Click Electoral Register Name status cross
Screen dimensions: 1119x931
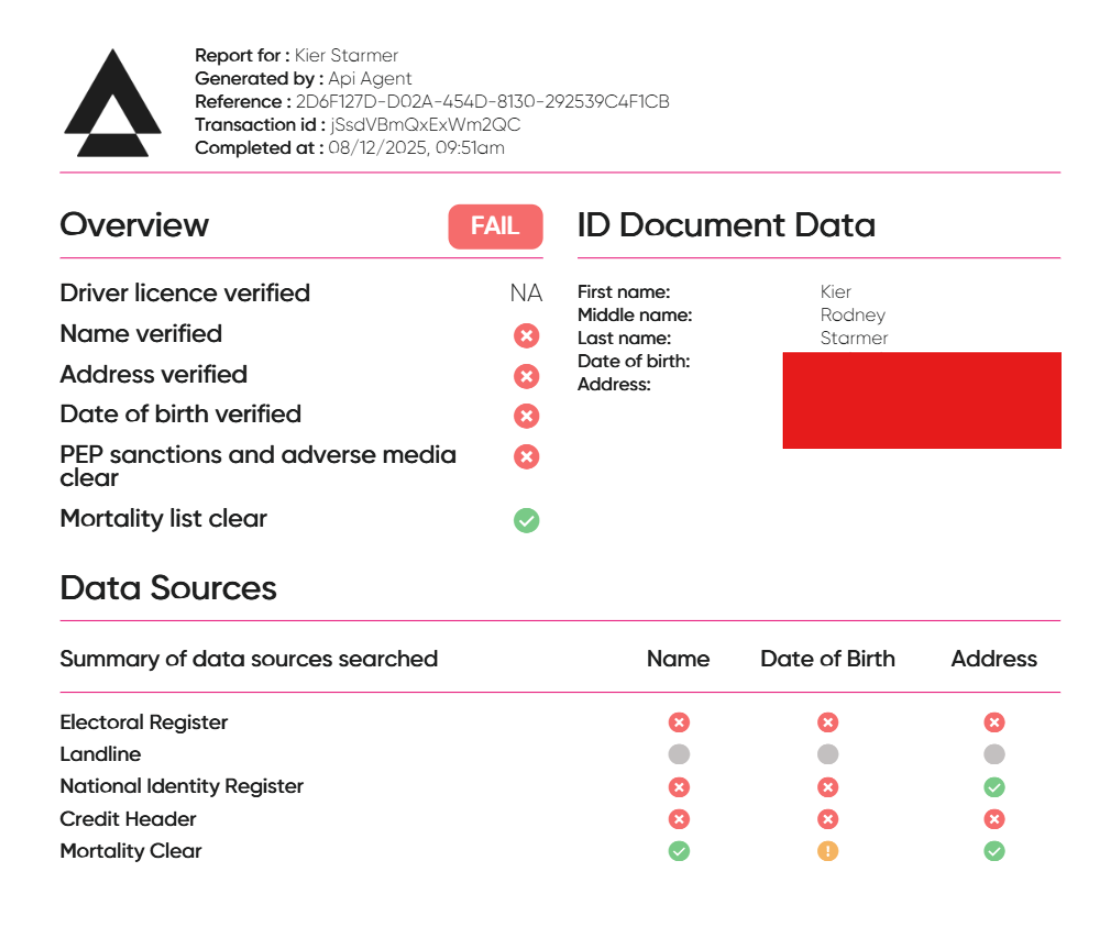coord(679,723)
